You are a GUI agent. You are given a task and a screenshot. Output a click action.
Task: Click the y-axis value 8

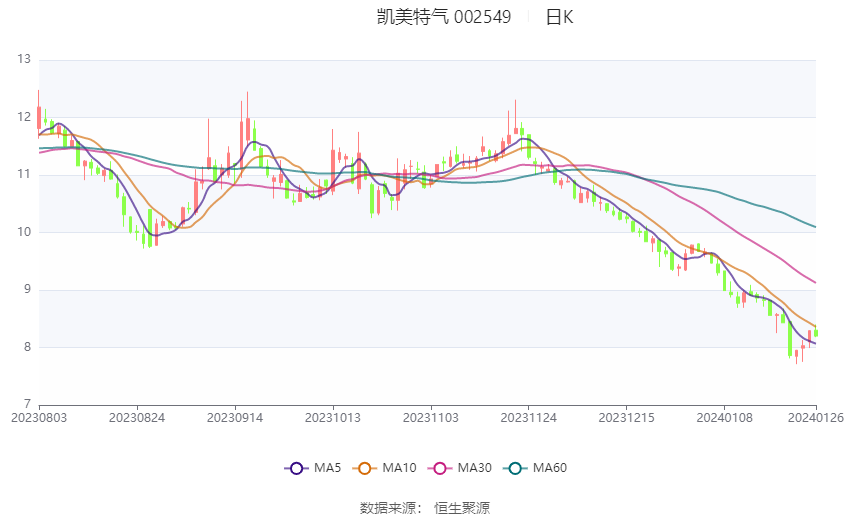27,347
